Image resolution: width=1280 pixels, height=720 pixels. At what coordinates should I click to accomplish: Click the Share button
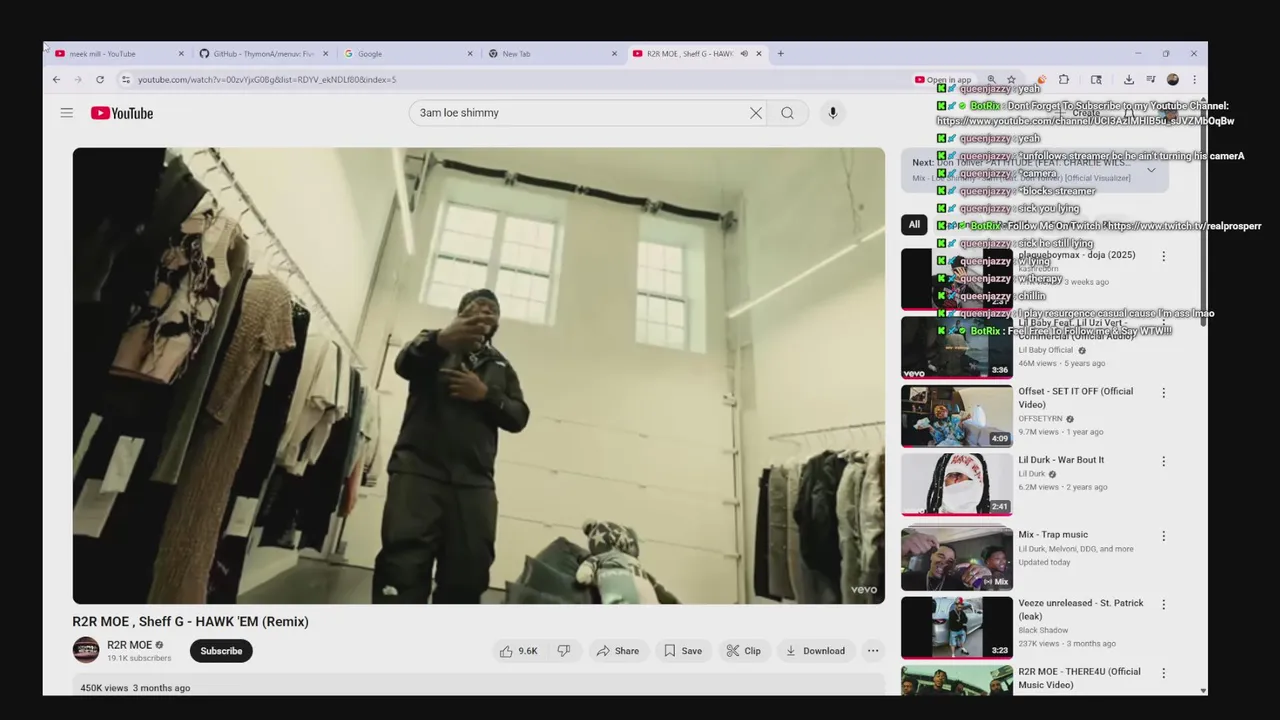pos(617,651)
